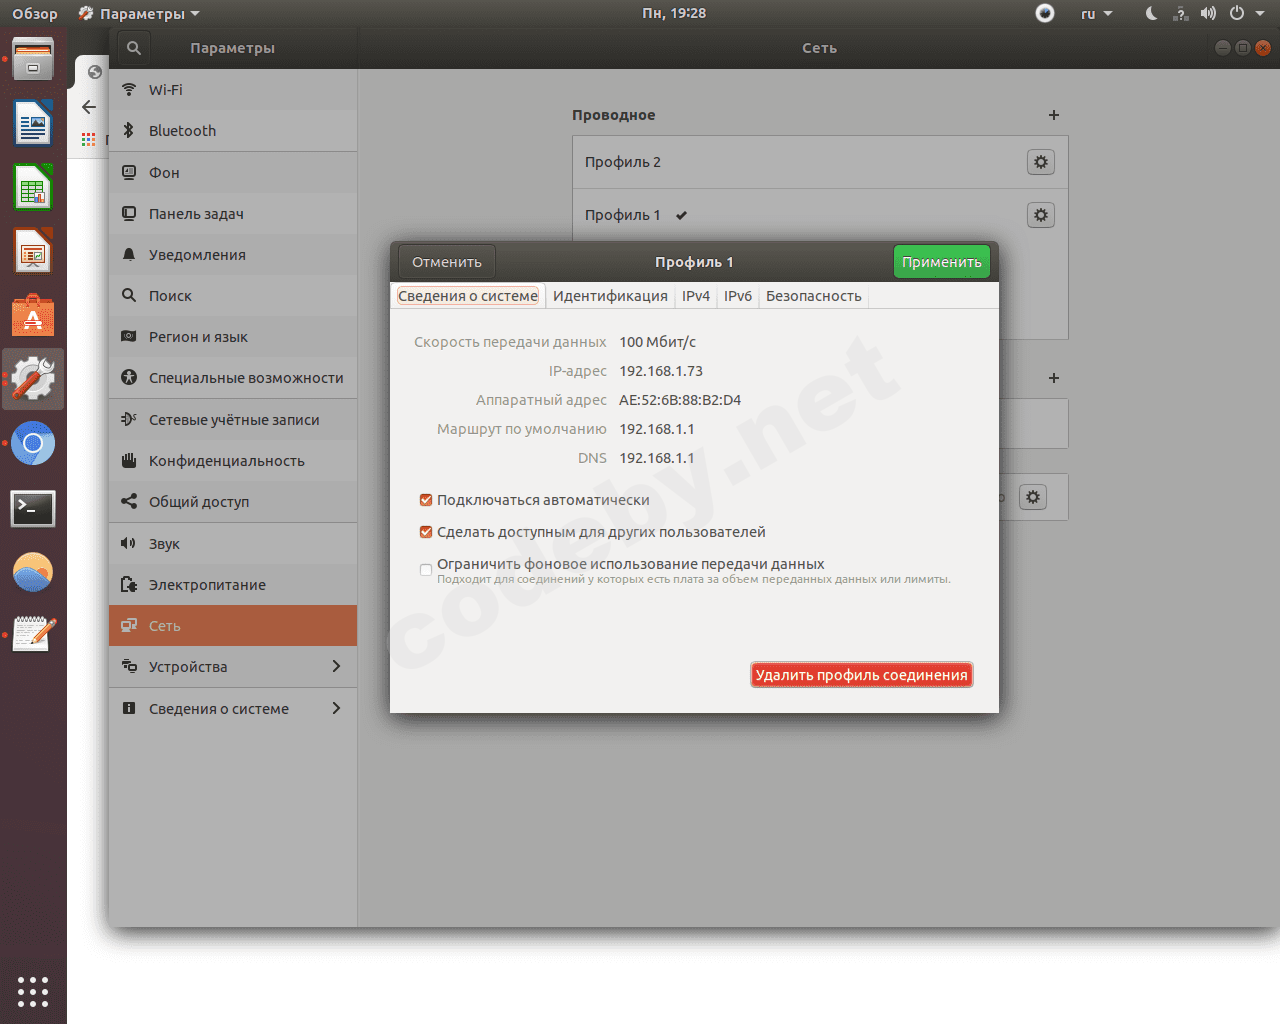Toggle Сделать доступным для других пользователей checkbox

426,532
